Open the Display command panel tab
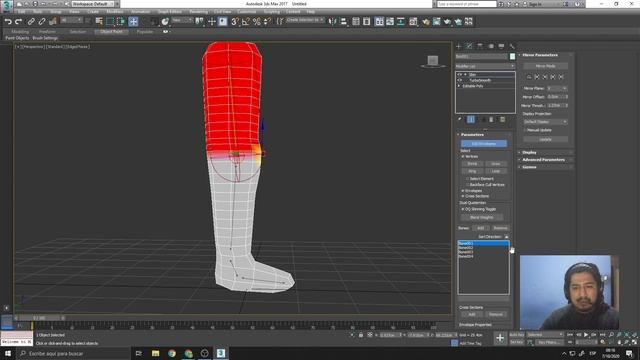The image size is (640, 360). pos(501,46)
